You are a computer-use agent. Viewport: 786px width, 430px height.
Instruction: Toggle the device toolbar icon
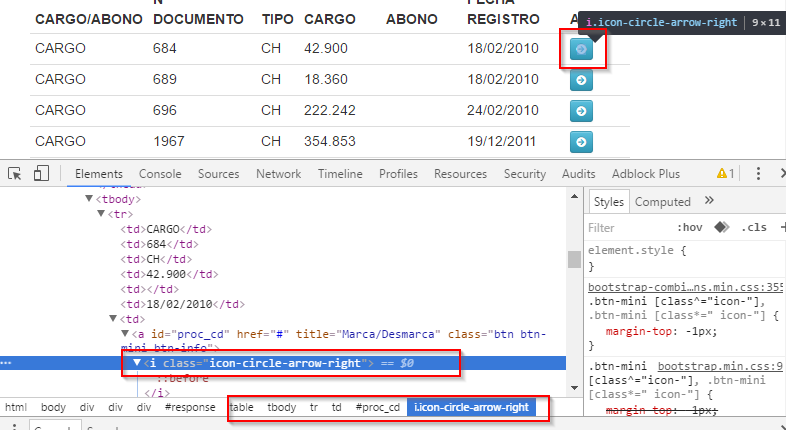(41, 174)
